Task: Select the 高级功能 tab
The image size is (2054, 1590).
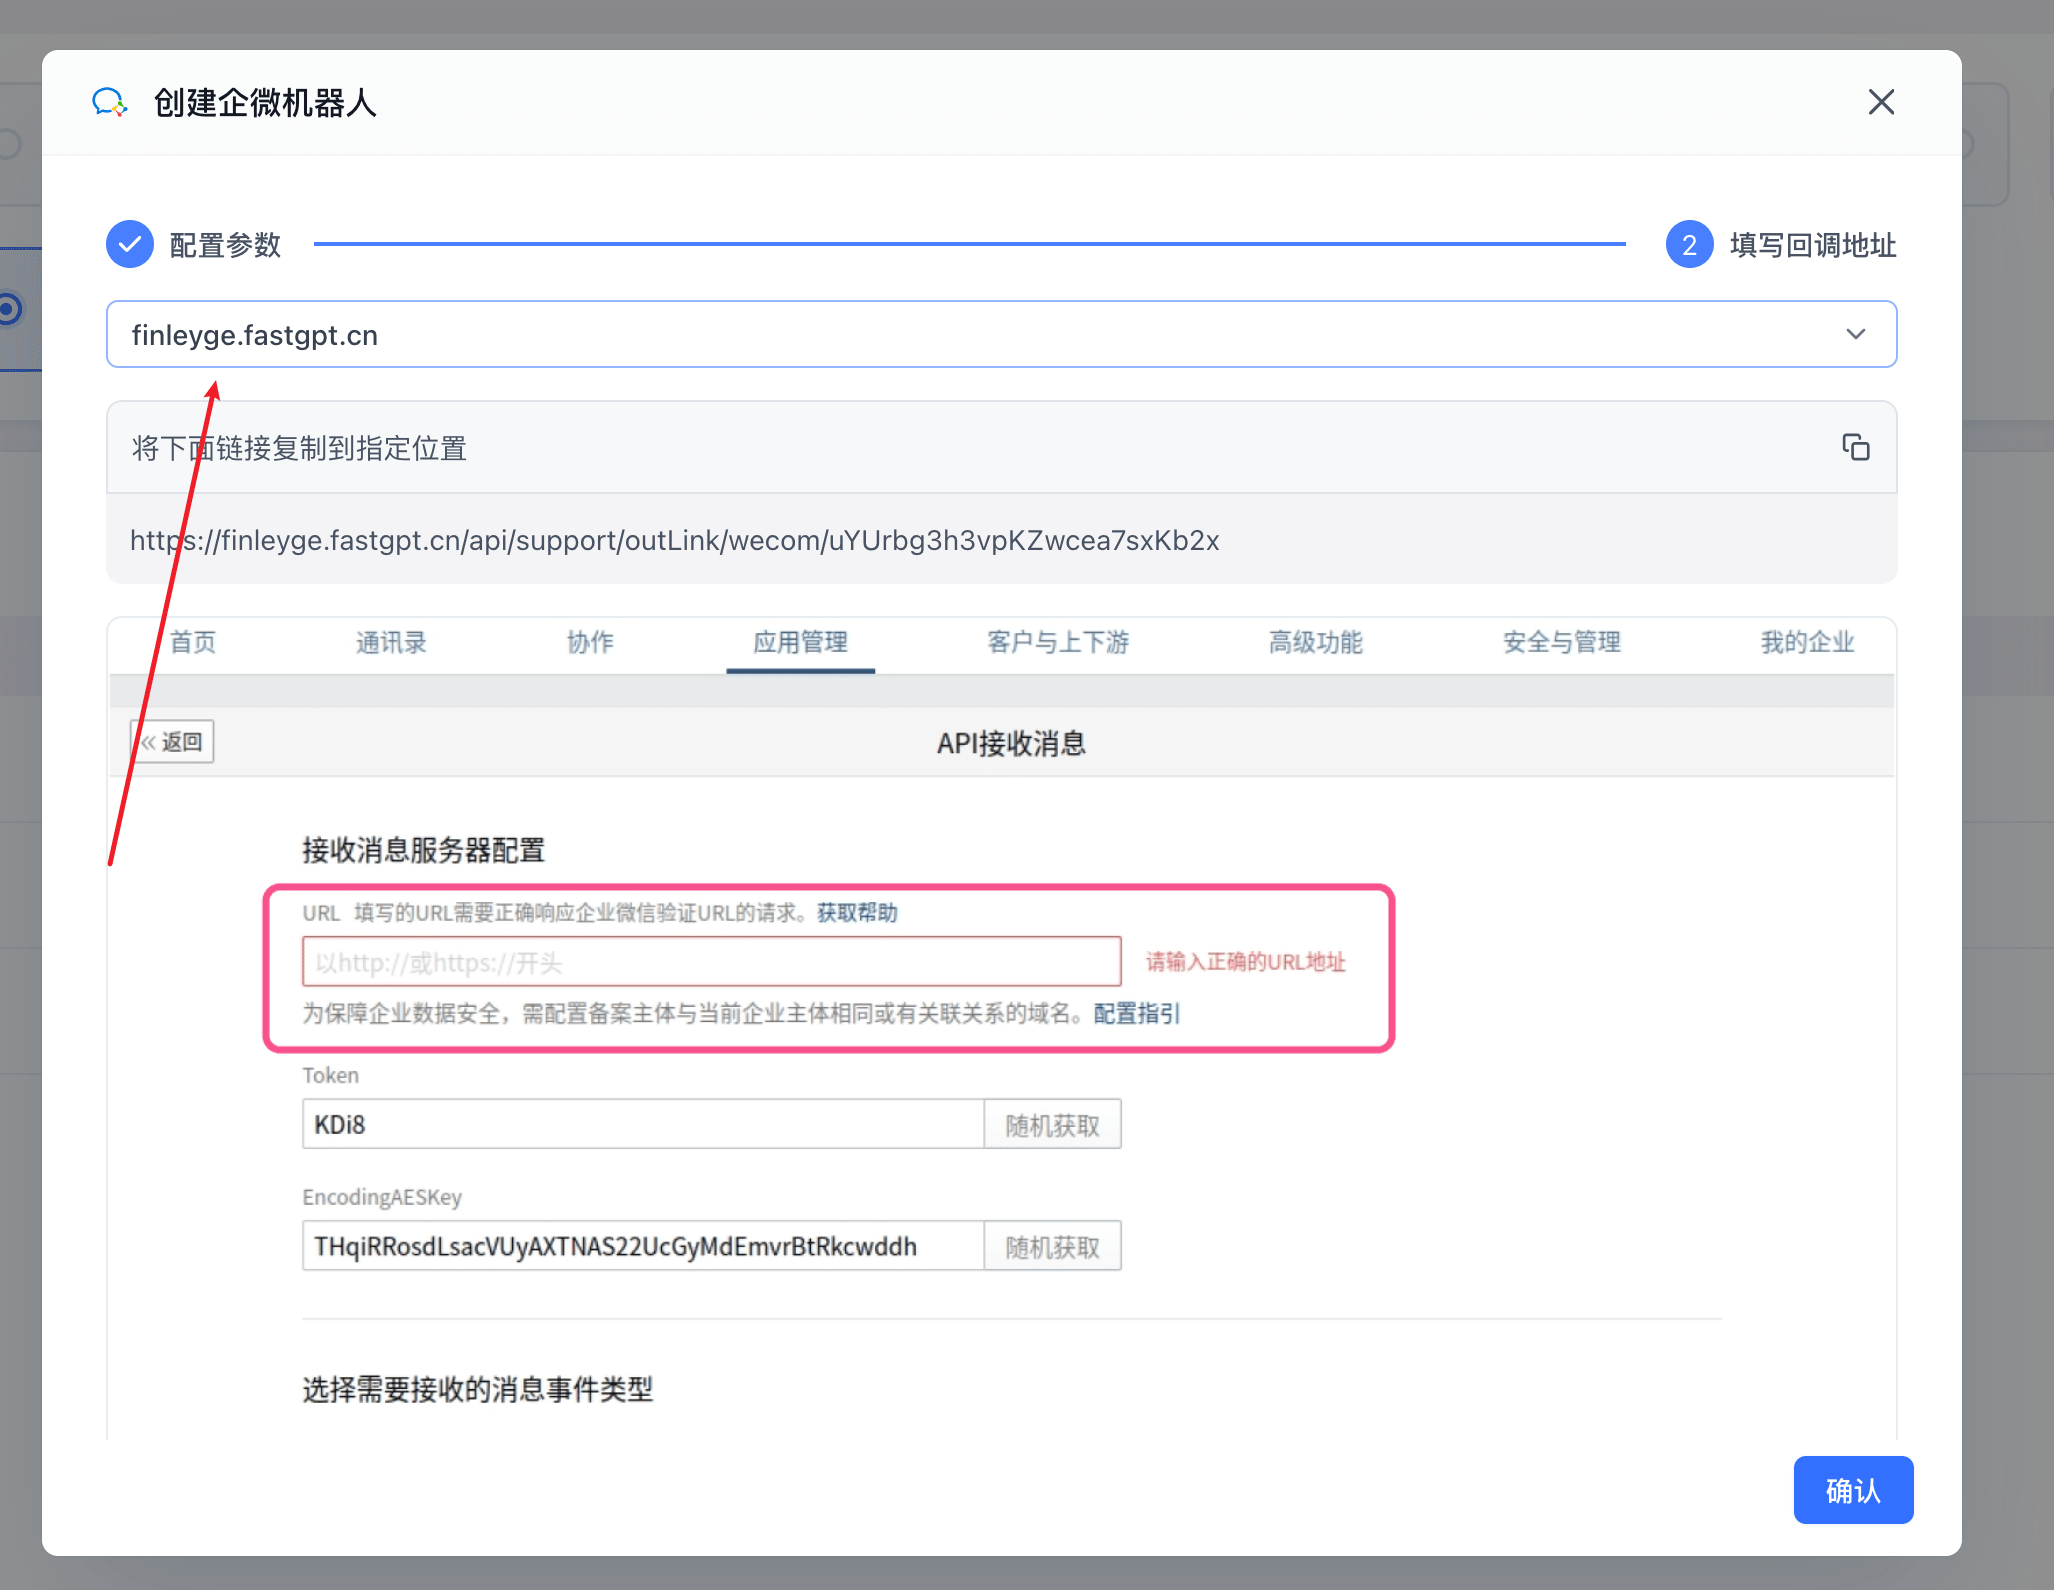Action: click(x=1314, y=643)
